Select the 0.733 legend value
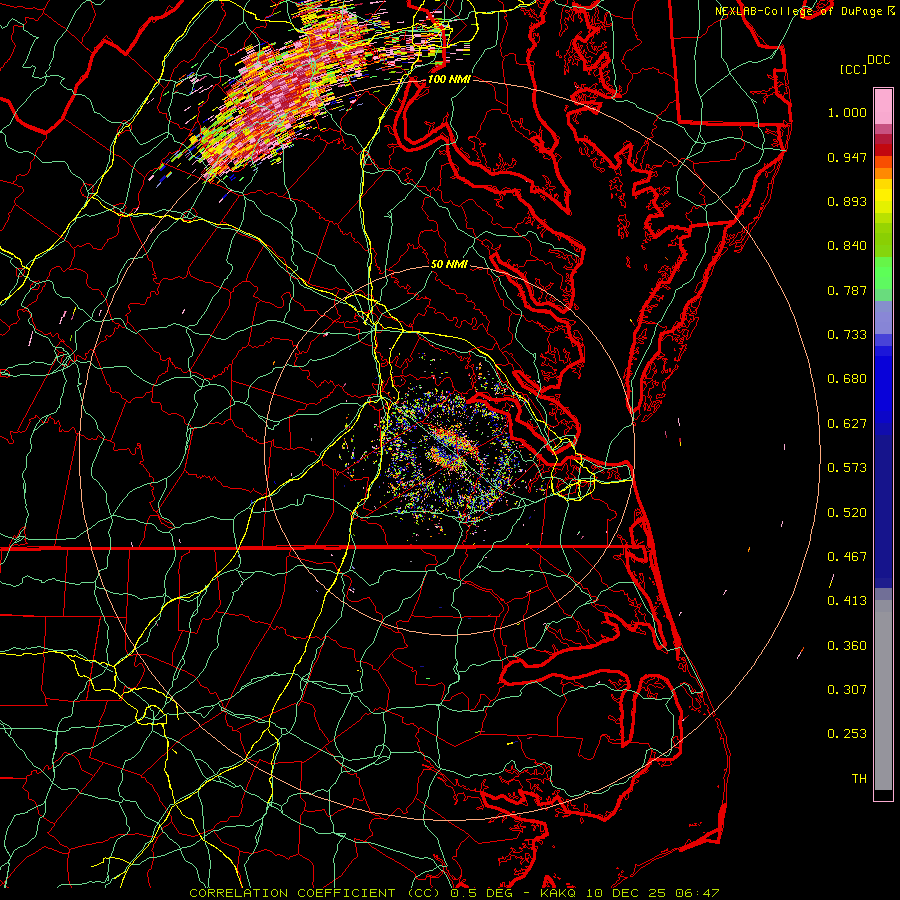 tap(847, 335)
